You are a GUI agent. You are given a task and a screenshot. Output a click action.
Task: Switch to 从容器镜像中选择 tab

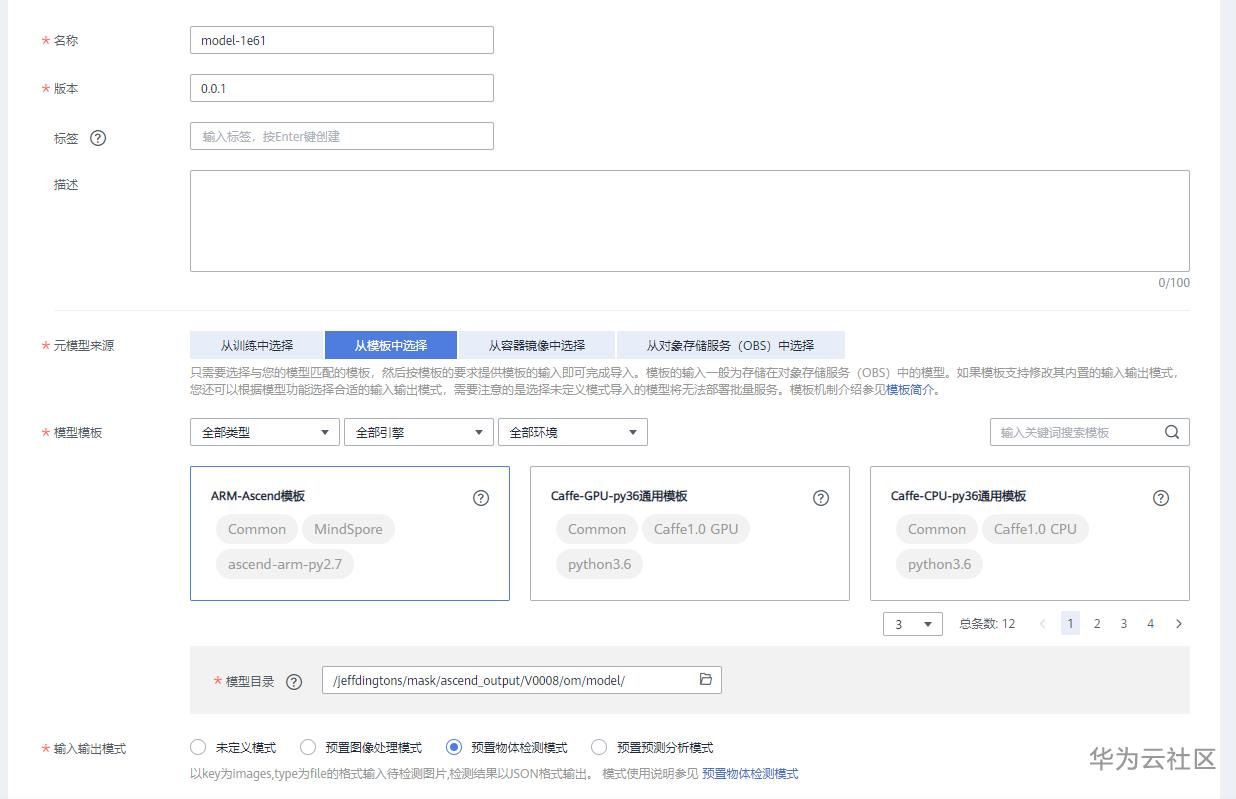(x=537, y=345)
